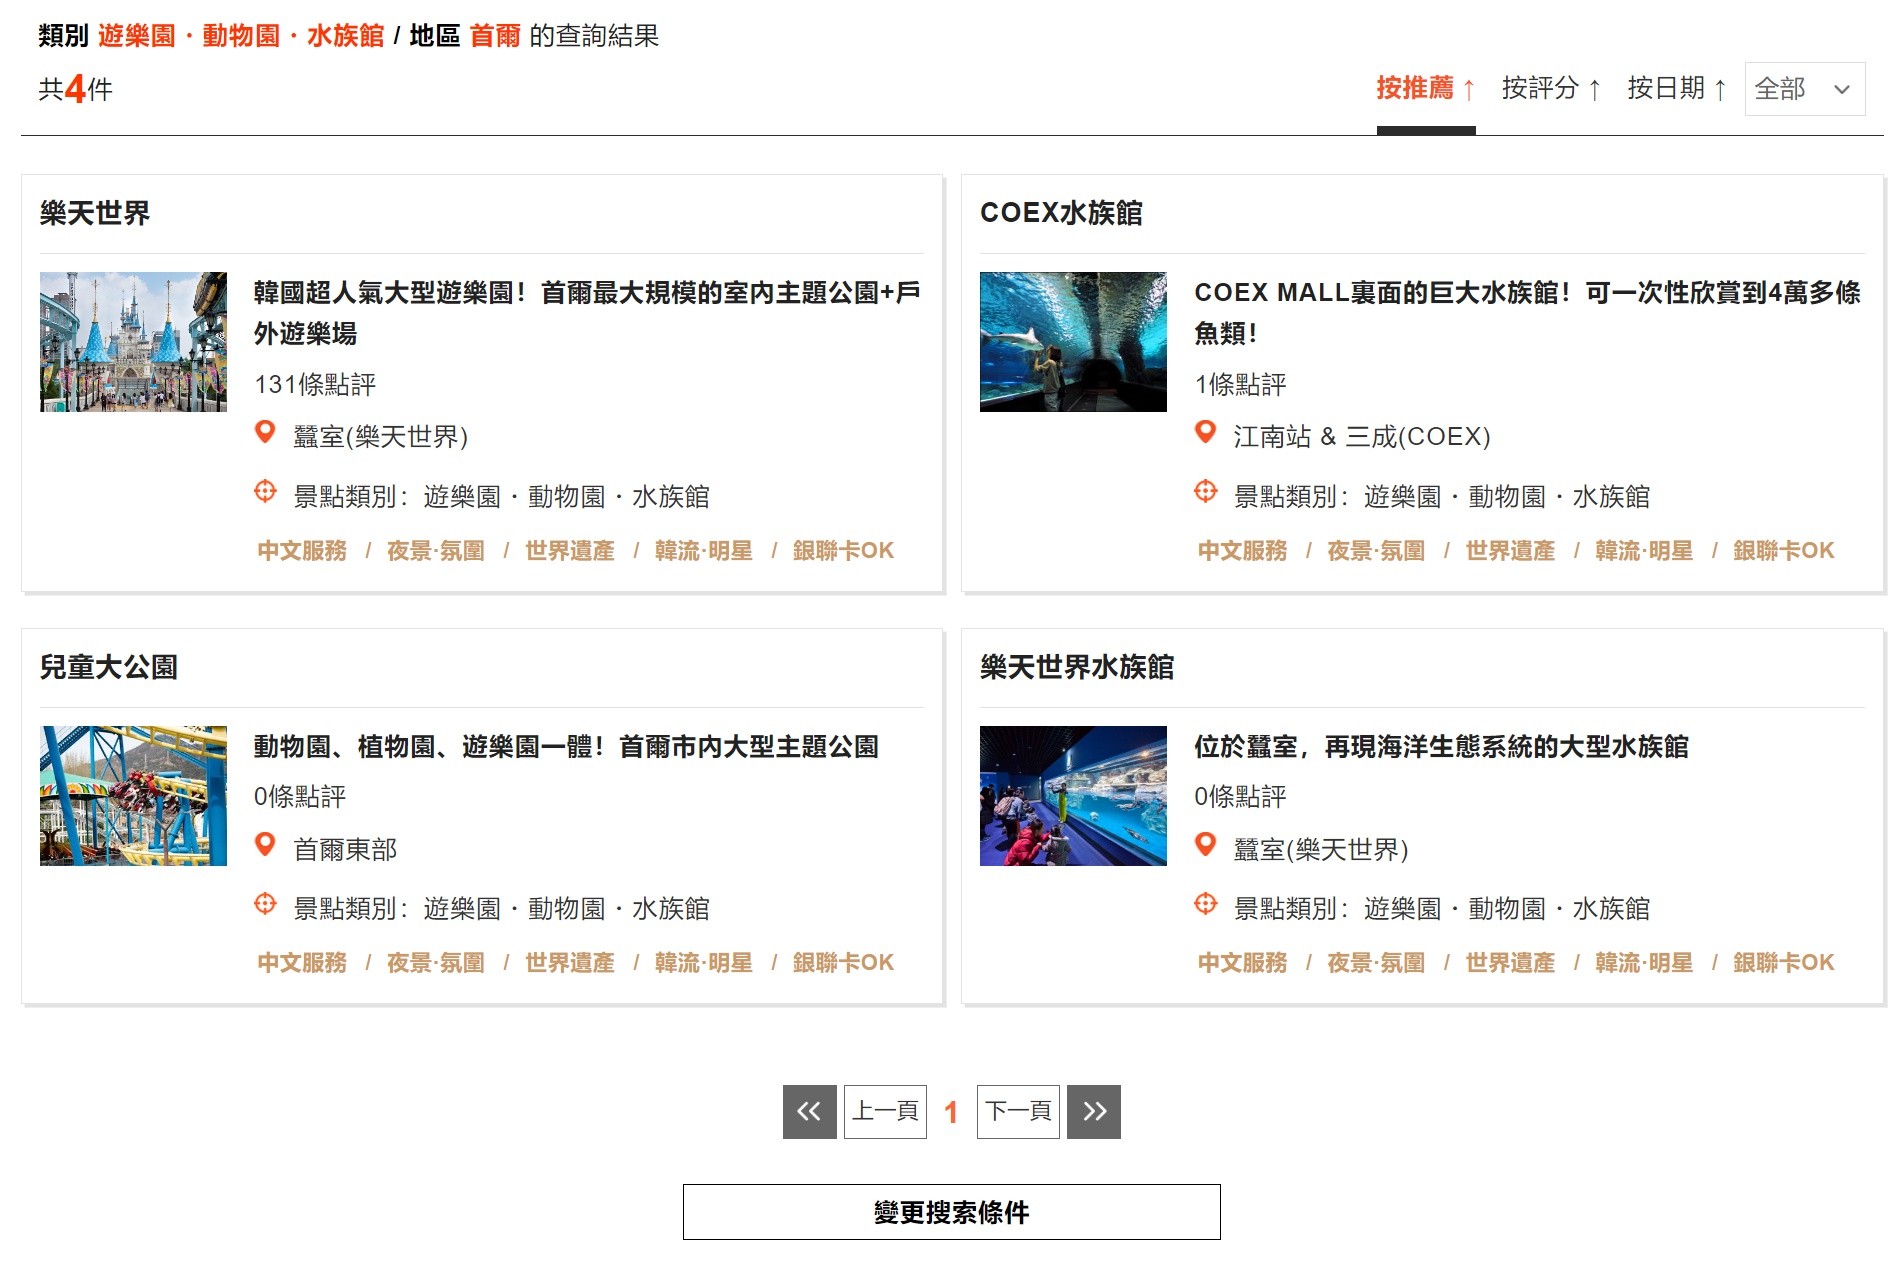Open headline 韓國超人氣大型遊樂園
Screen dimensions: 1898x1268
pos(587,313)
